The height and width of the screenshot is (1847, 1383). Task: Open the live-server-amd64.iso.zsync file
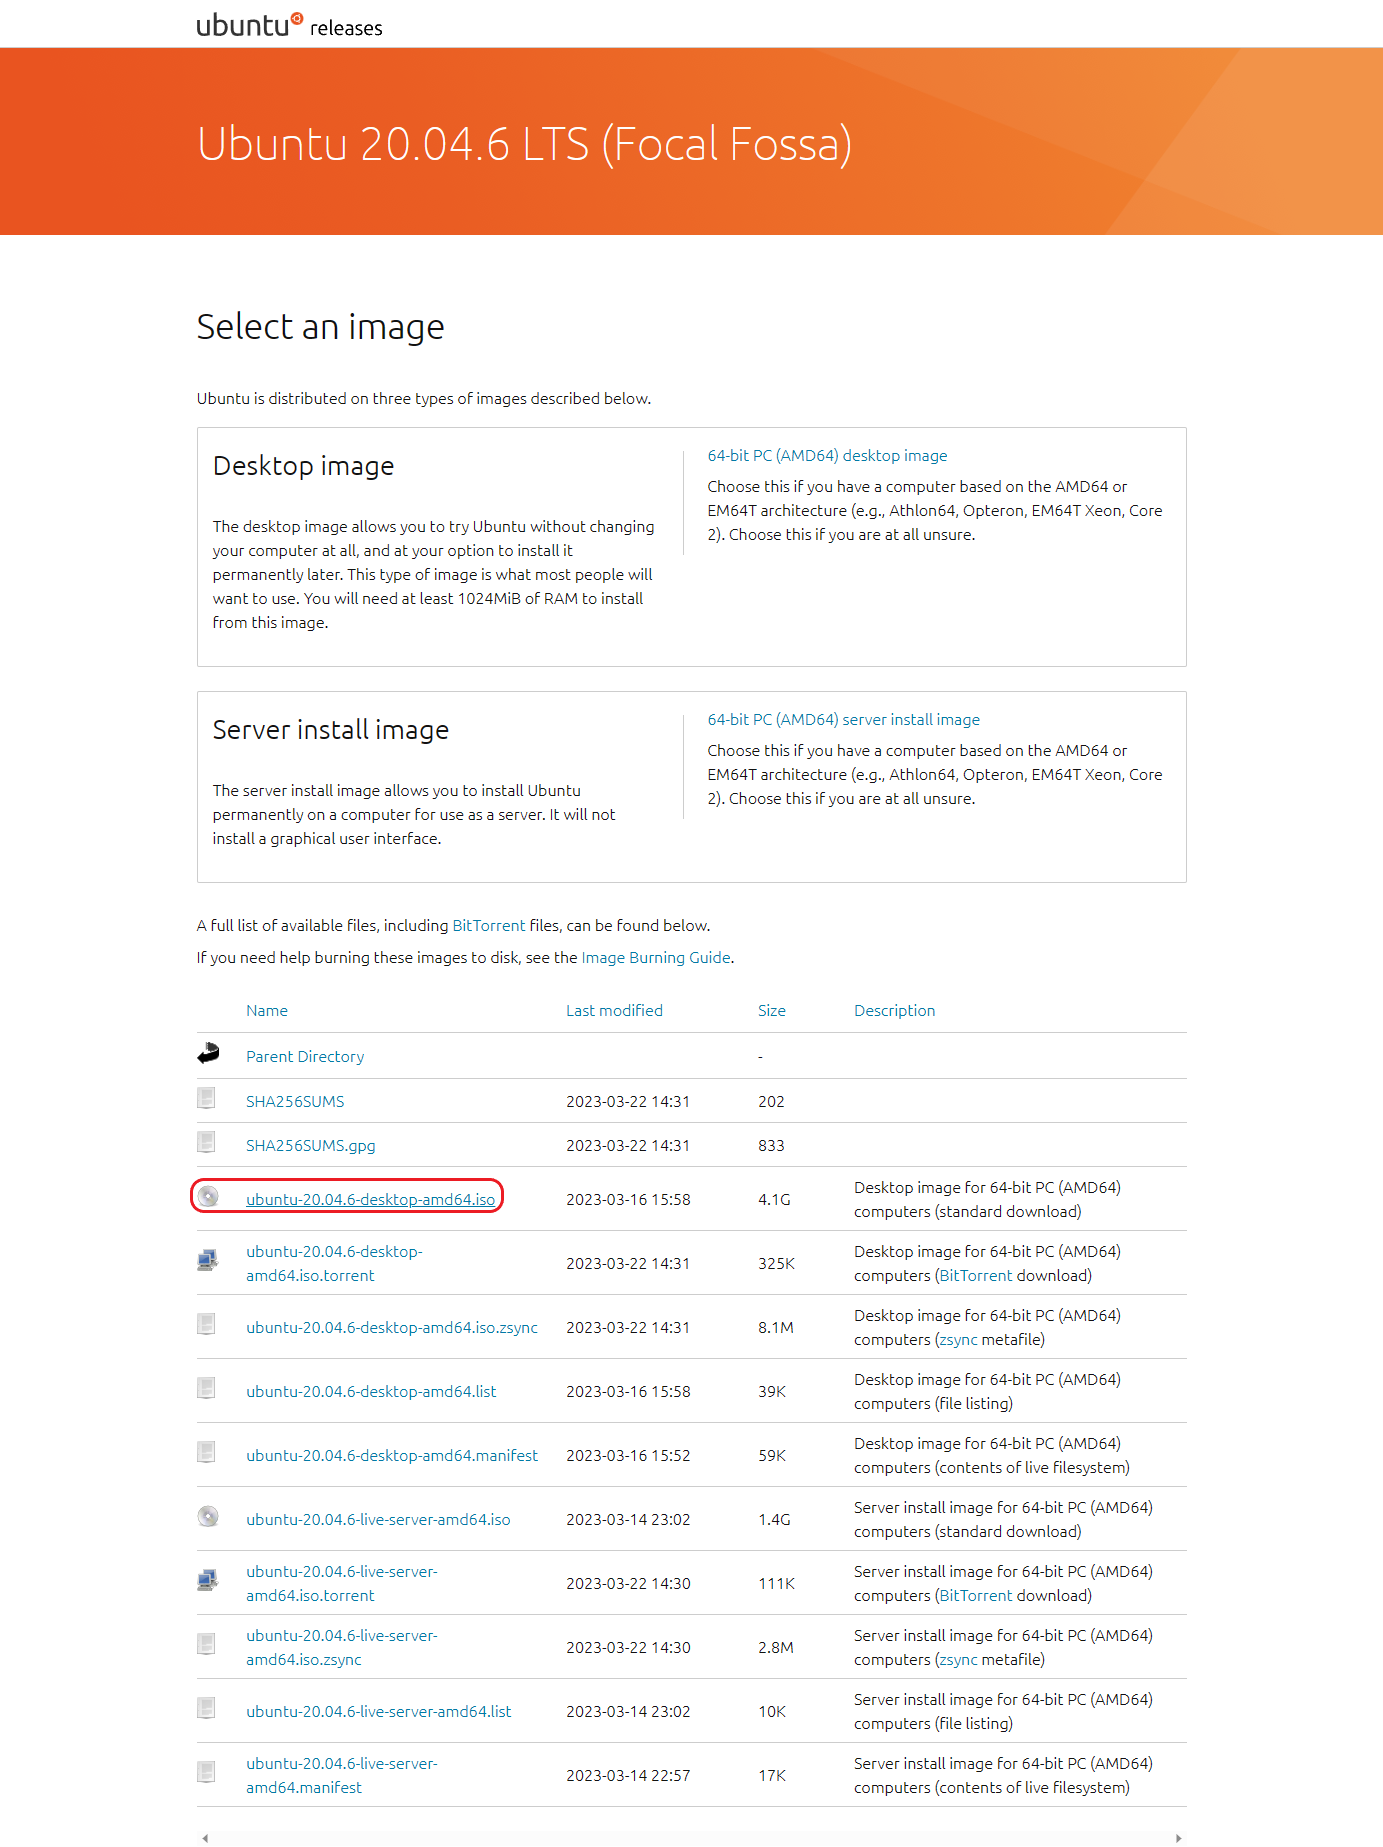click(x=342, y=1648)
